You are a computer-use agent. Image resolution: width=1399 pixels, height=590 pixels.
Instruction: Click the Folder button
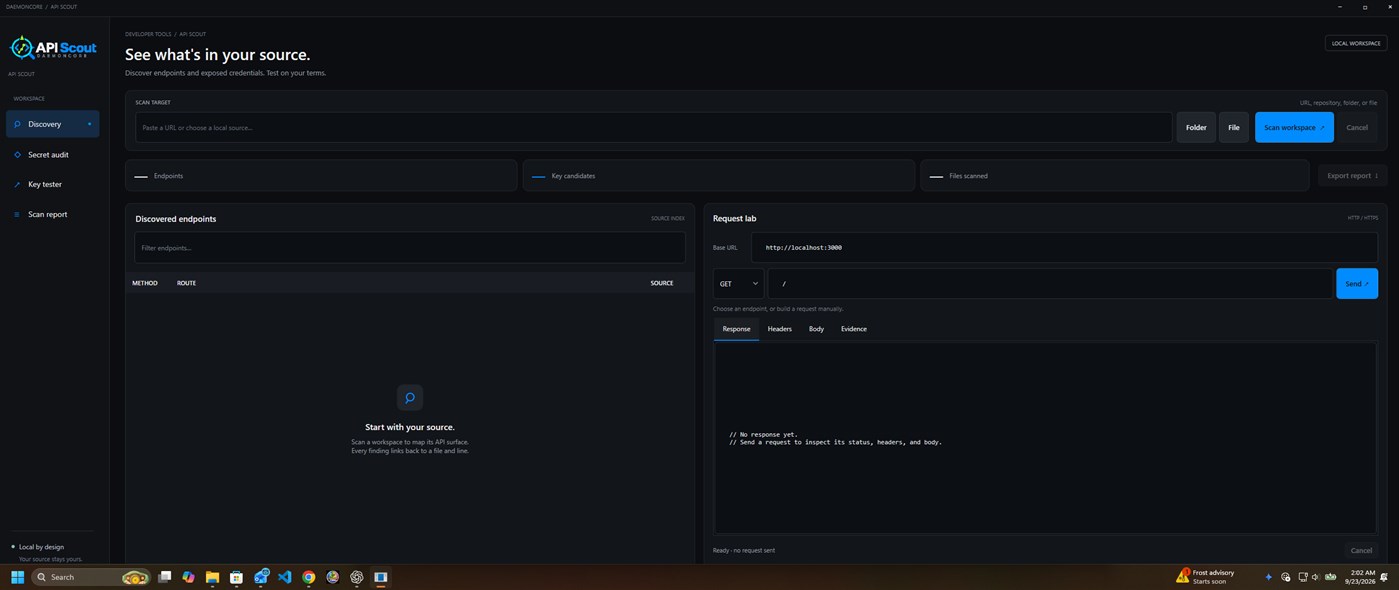click(1196, 127)
